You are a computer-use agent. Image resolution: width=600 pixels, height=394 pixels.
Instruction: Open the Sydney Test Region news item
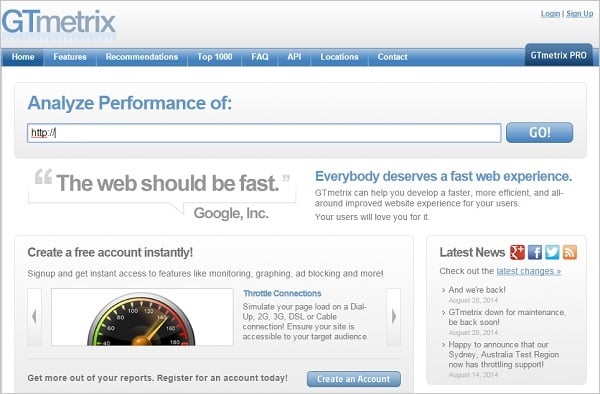[504, 355]
